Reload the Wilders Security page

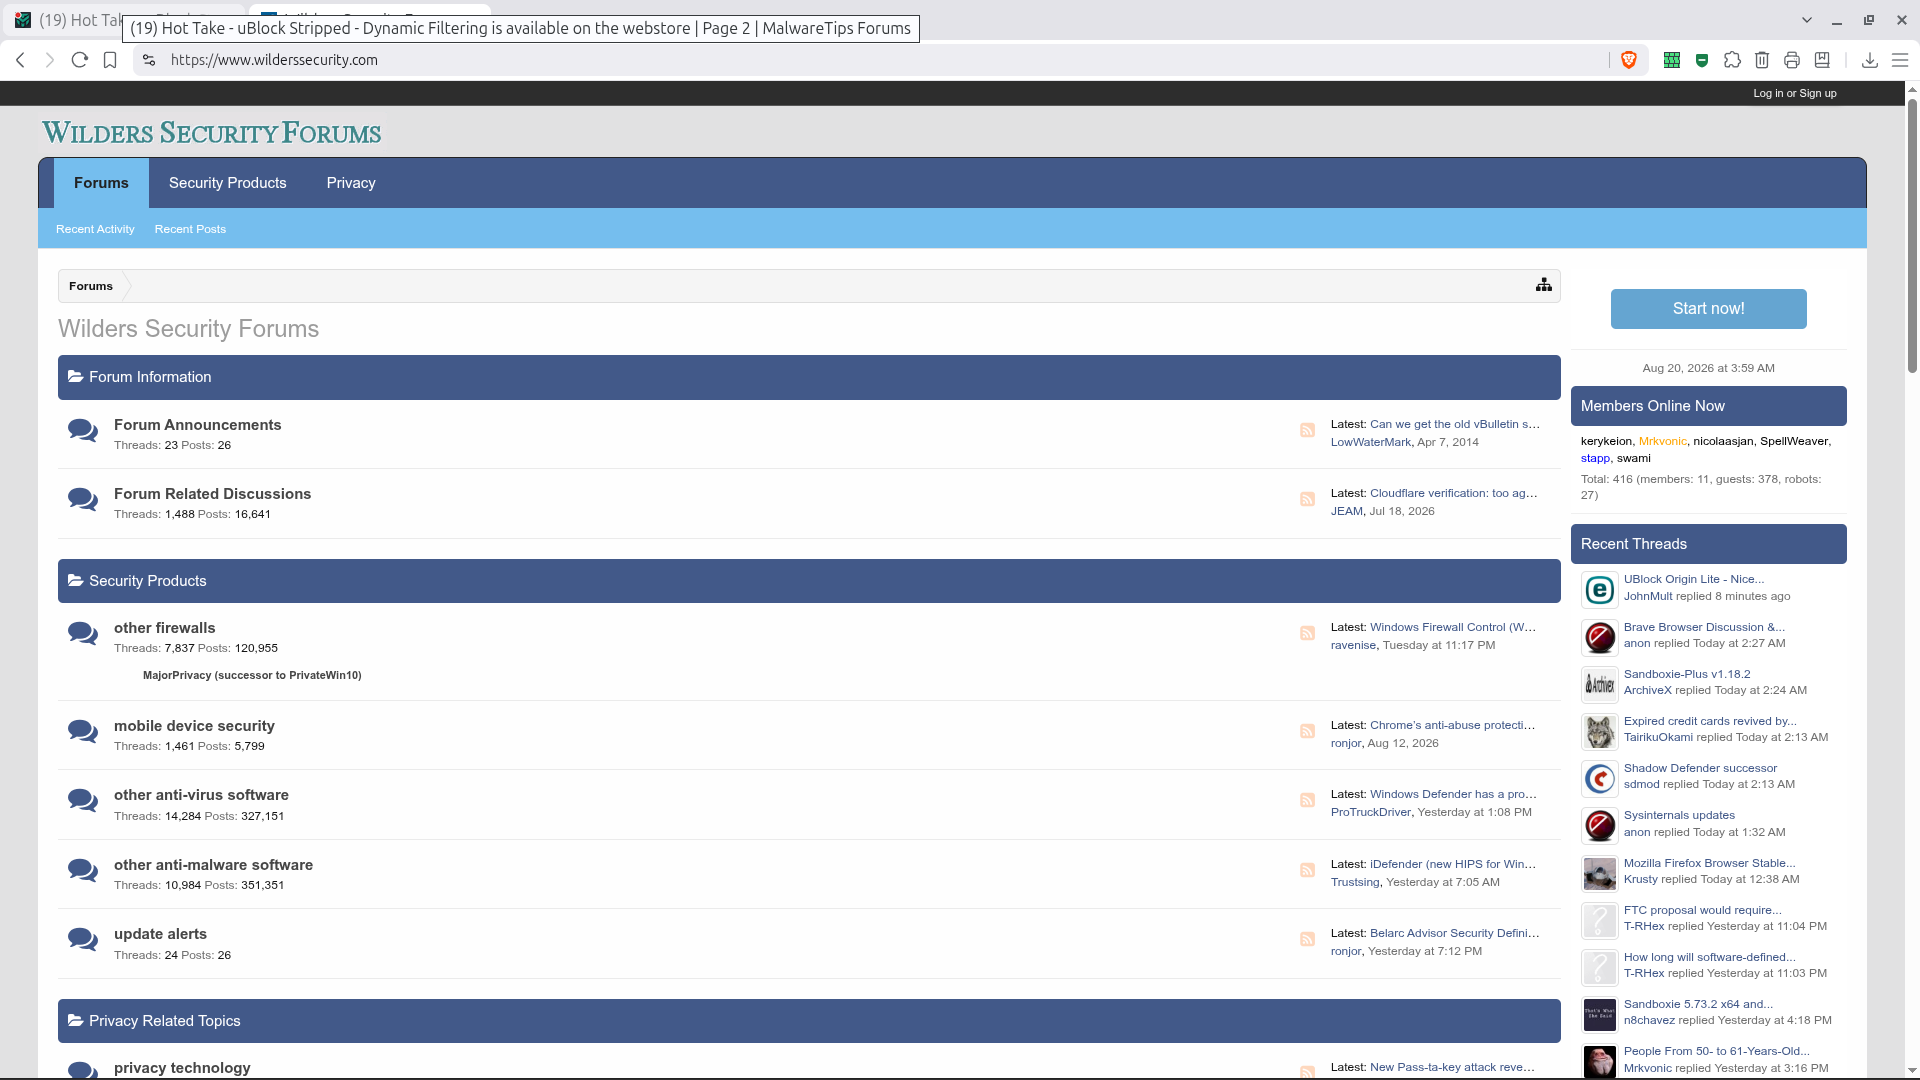coord(80,60)
